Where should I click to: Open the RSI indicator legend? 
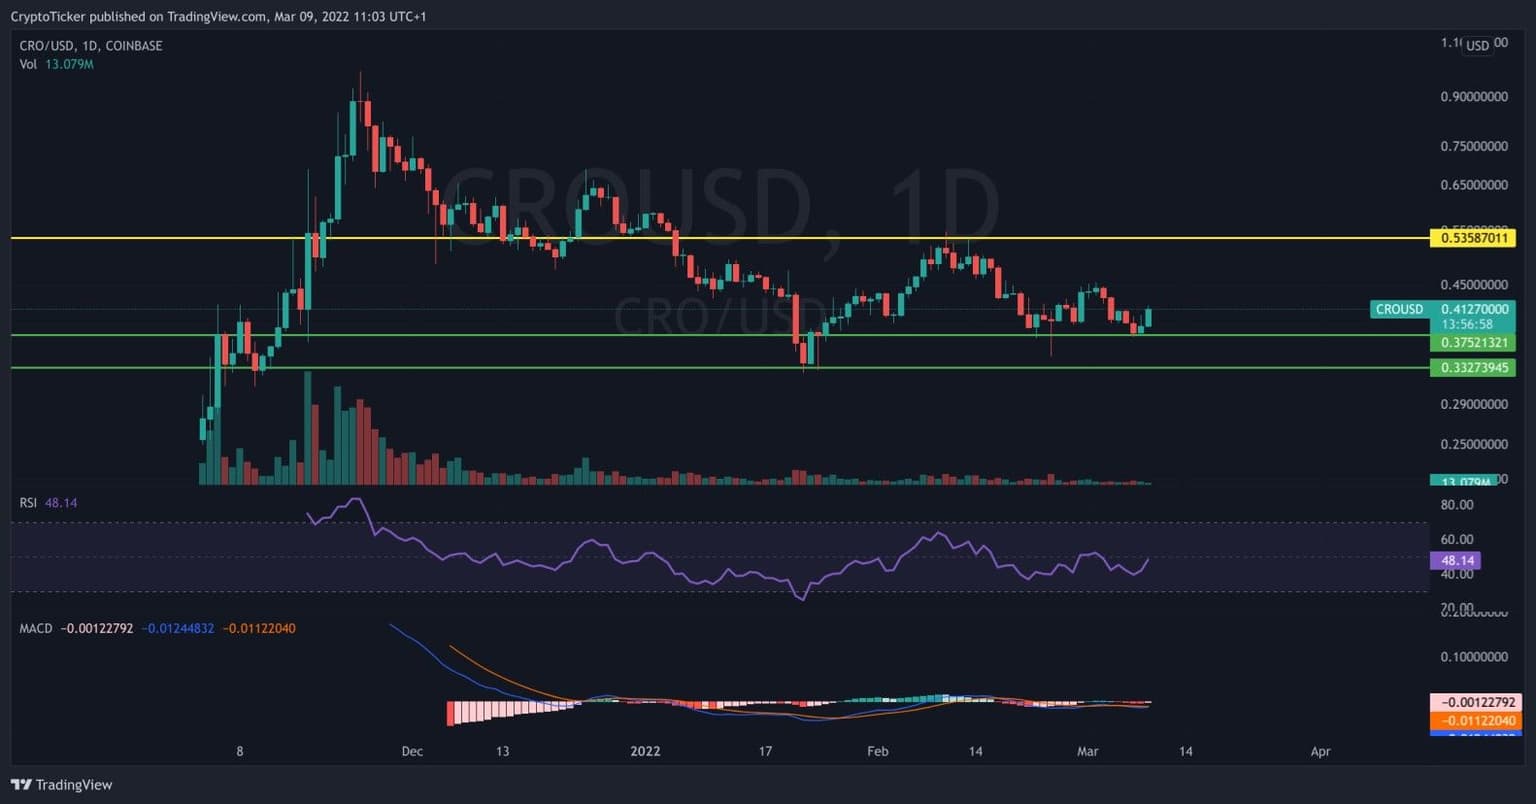pyautogui.click(x=28, y=503)
